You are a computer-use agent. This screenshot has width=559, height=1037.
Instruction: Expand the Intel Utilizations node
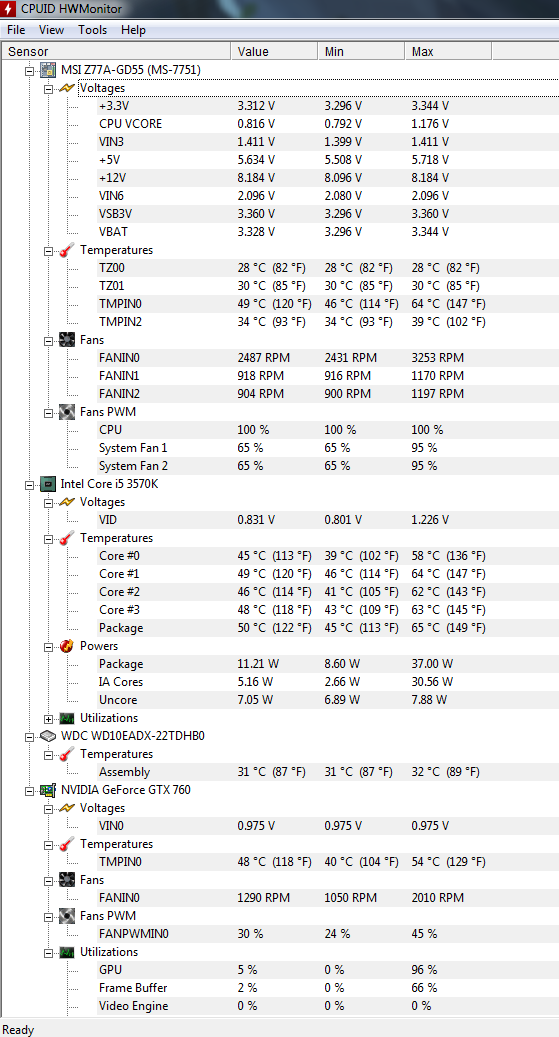click(x=49, y=718)
